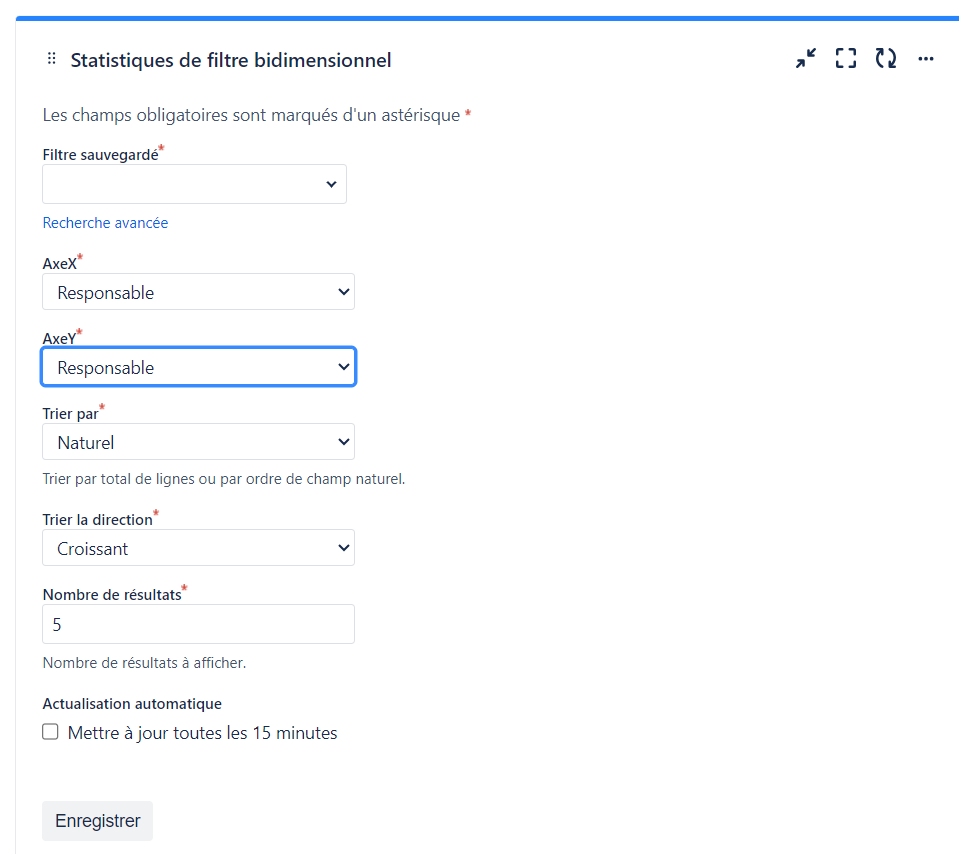Image resolution: width=959 pixels, height=854 pixels.
Task: Click the Recherche avancée link
Action: [x=105, y=223]
